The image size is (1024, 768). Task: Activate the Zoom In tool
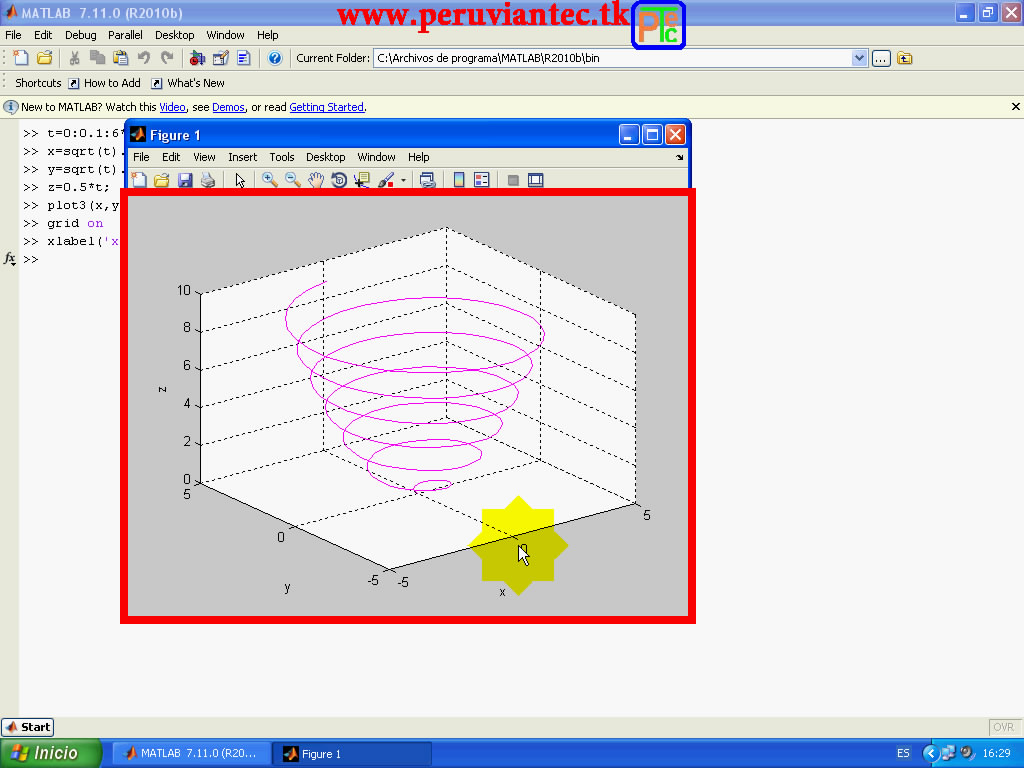click(270, 180)
